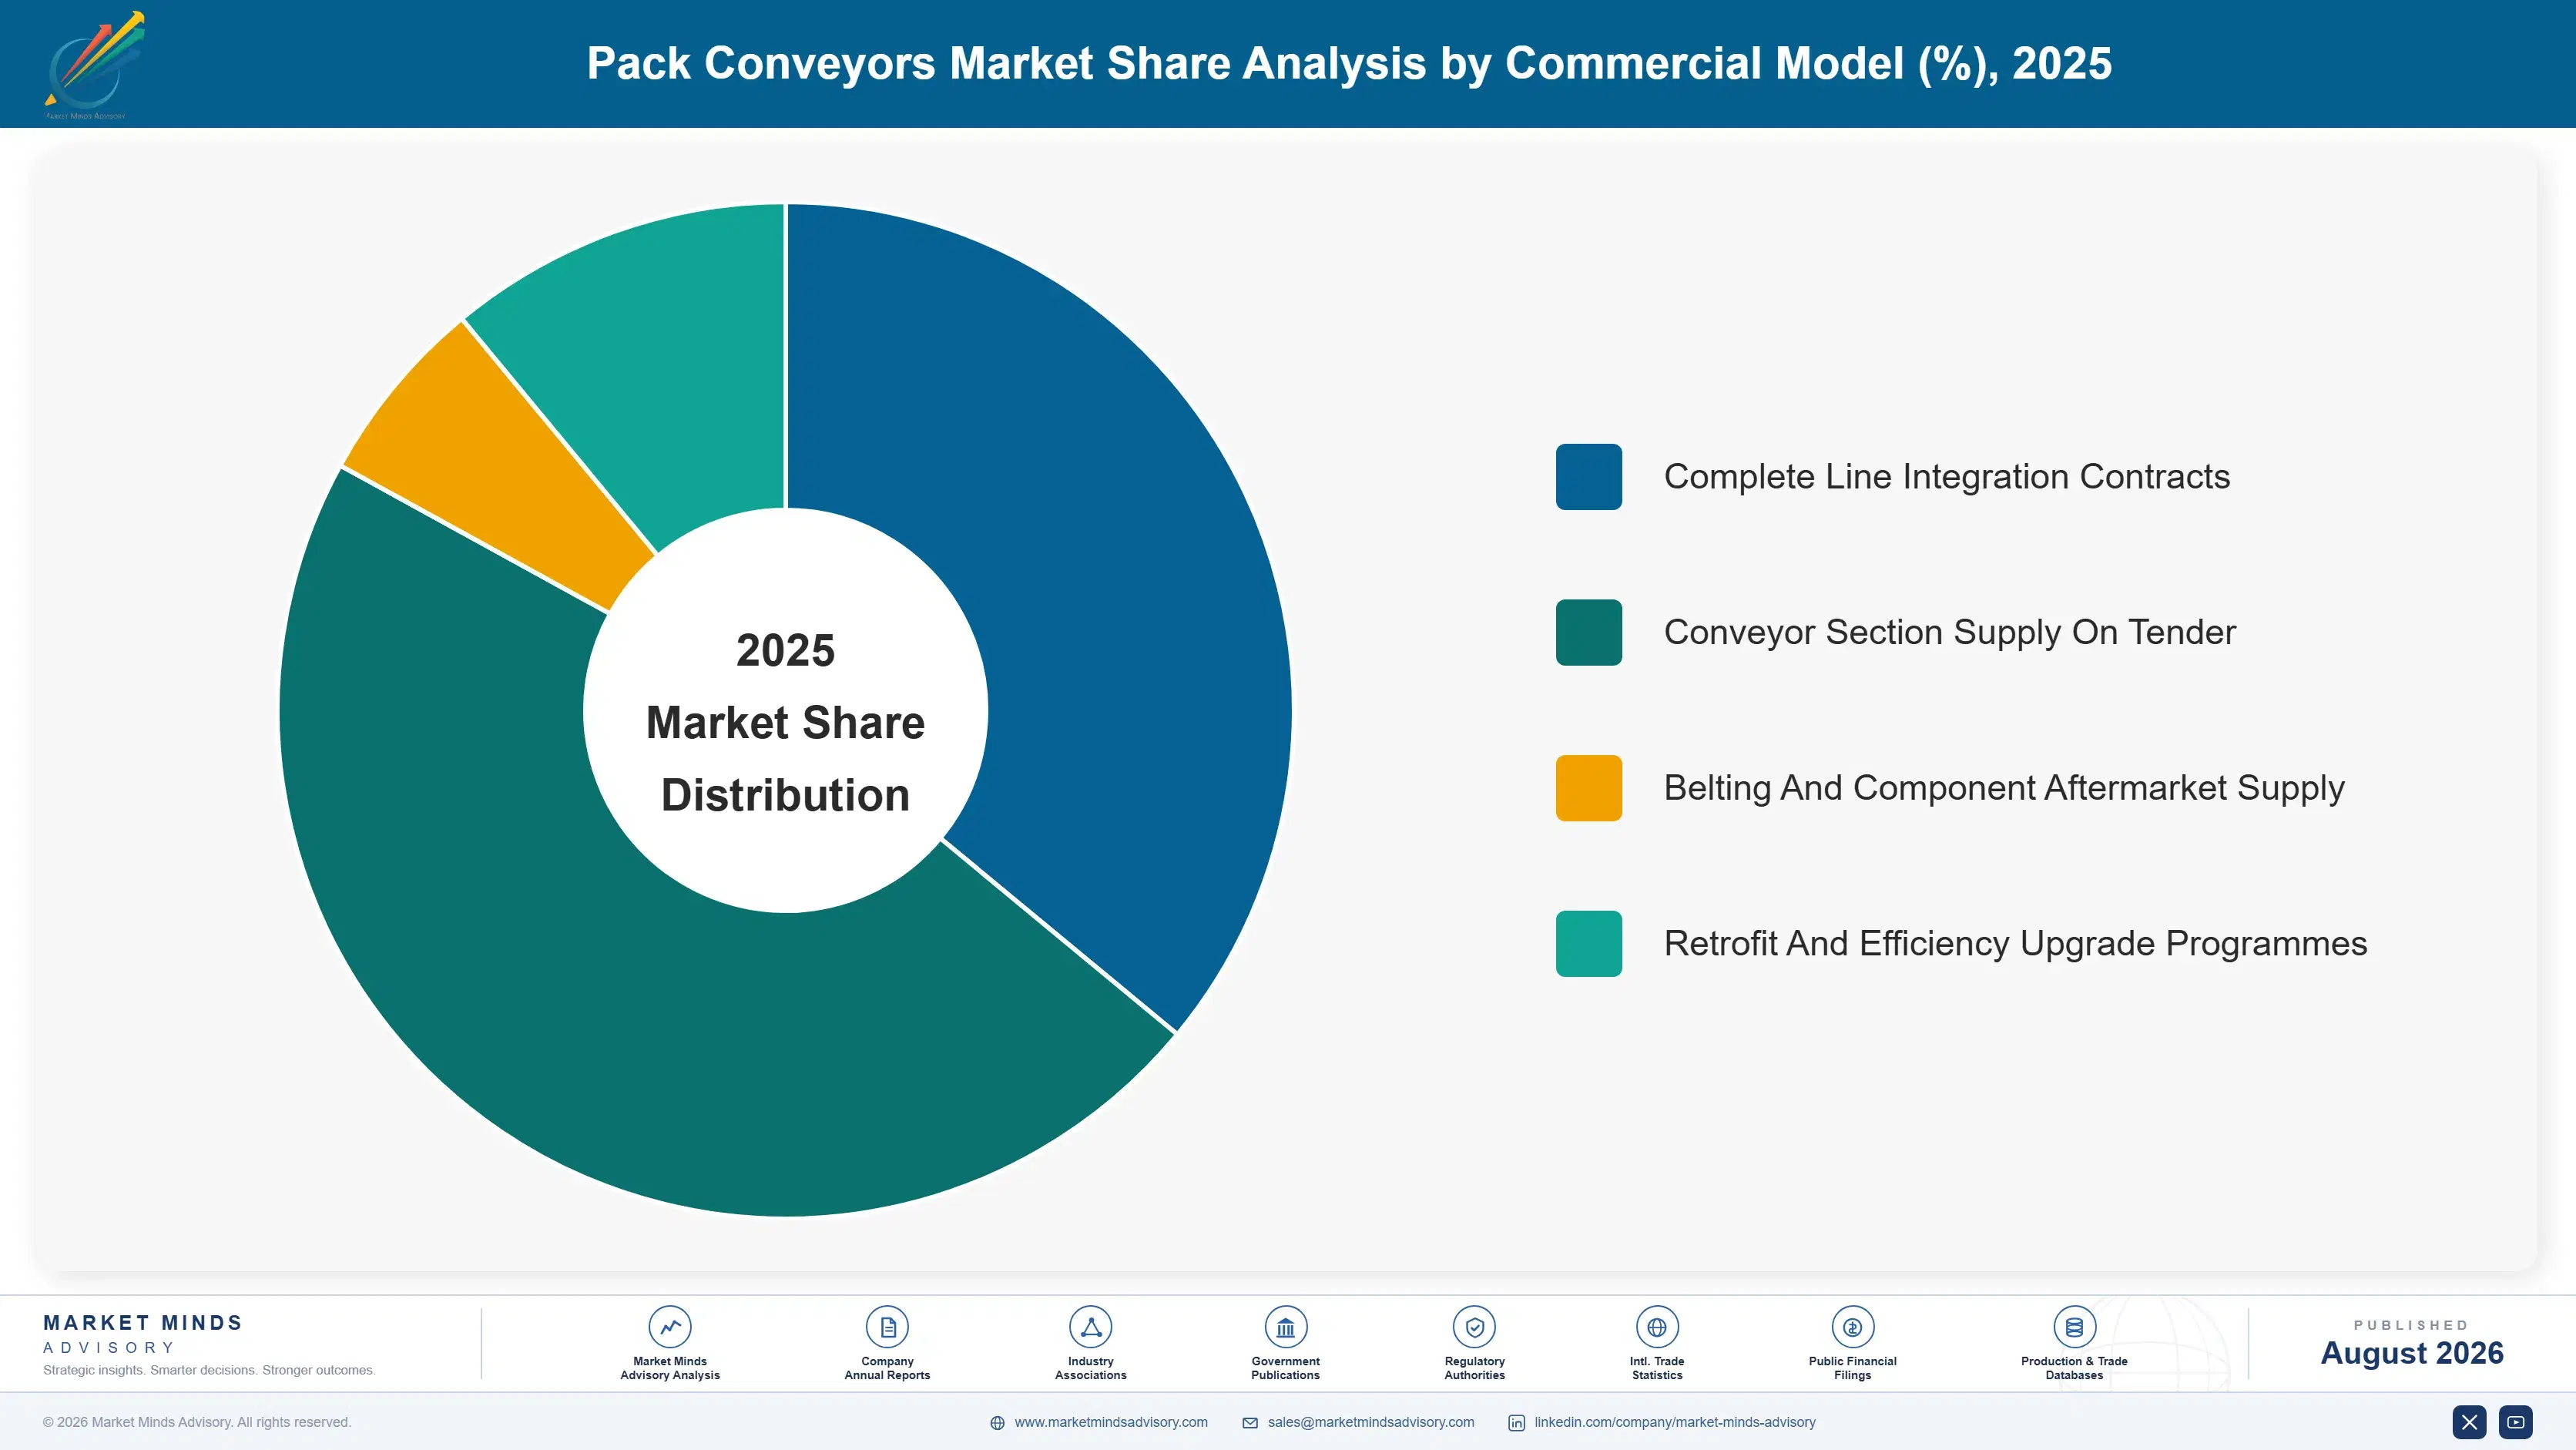This screenshot has height=1450, width=2576.
Task: Click the Government Publications label
Action: tap(1285, 1368)
